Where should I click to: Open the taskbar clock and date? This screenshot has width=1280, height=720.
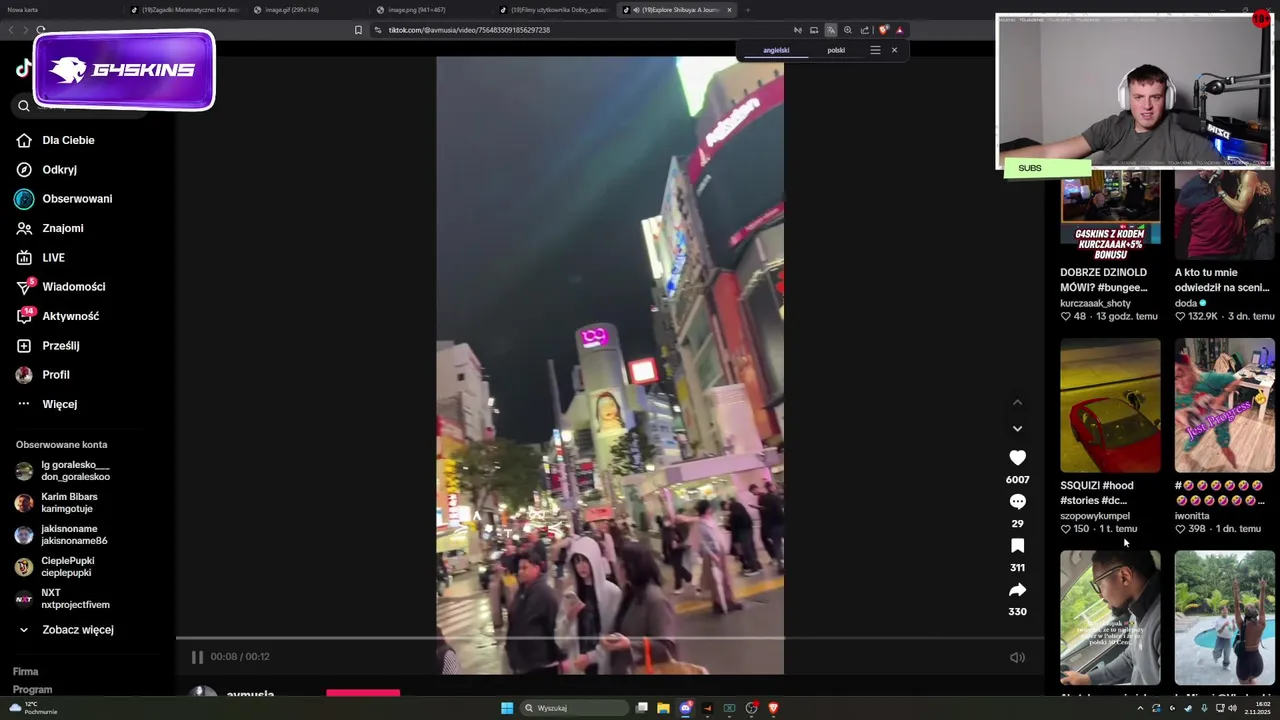point(1256,708)
